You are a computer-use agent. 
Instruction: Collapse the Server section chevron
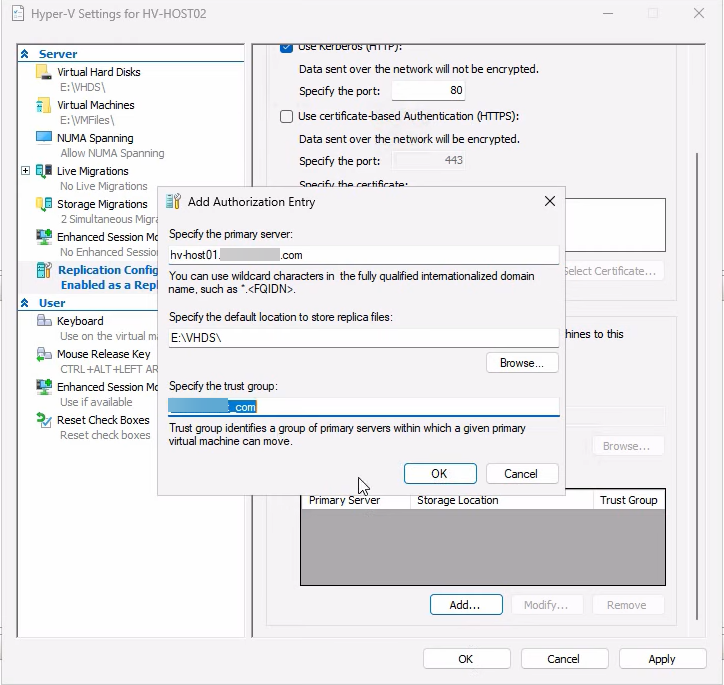[x=25, y=54]
